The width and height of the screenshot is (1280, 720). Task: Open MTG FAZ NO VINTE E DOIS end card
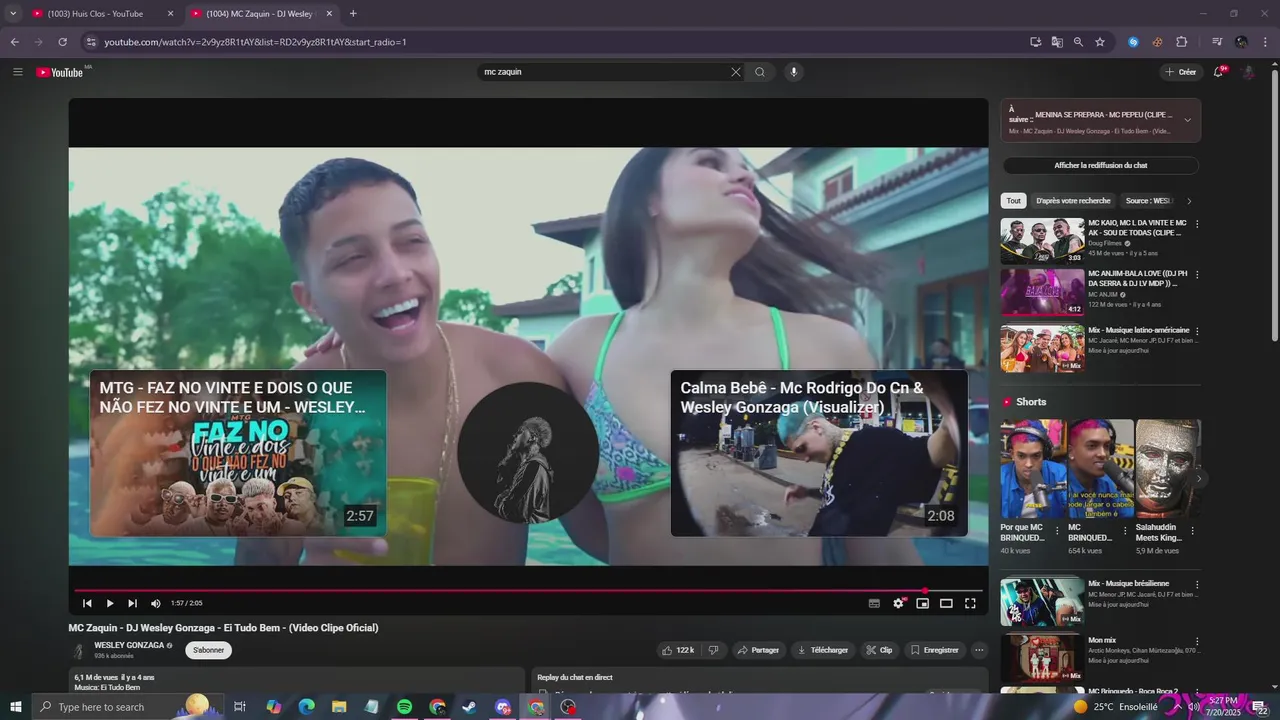[x=238, y=453]
